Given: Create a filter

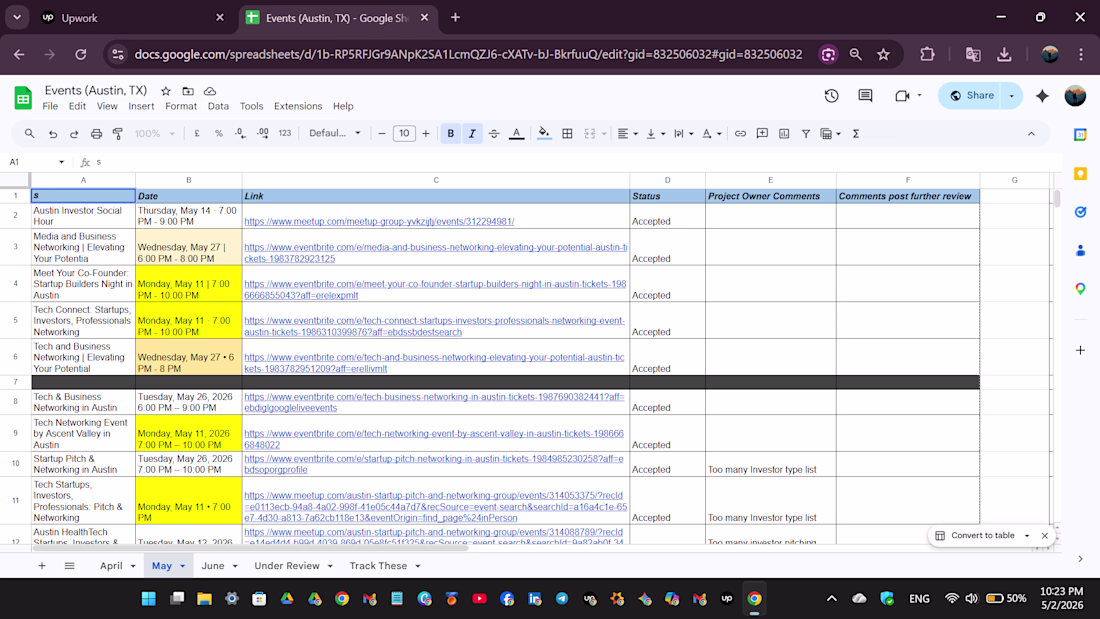Looking at the screenshot, I should click(806, 133).
